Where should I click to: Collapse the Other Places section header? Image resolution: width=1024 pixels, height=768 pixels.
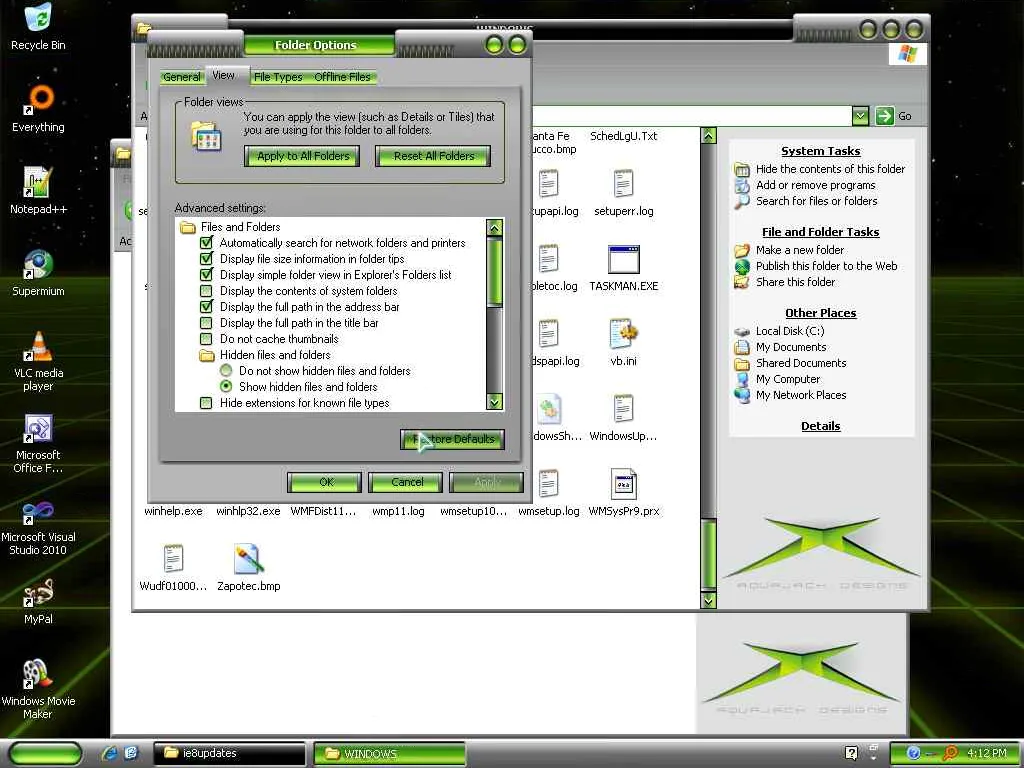coord(820,313)
